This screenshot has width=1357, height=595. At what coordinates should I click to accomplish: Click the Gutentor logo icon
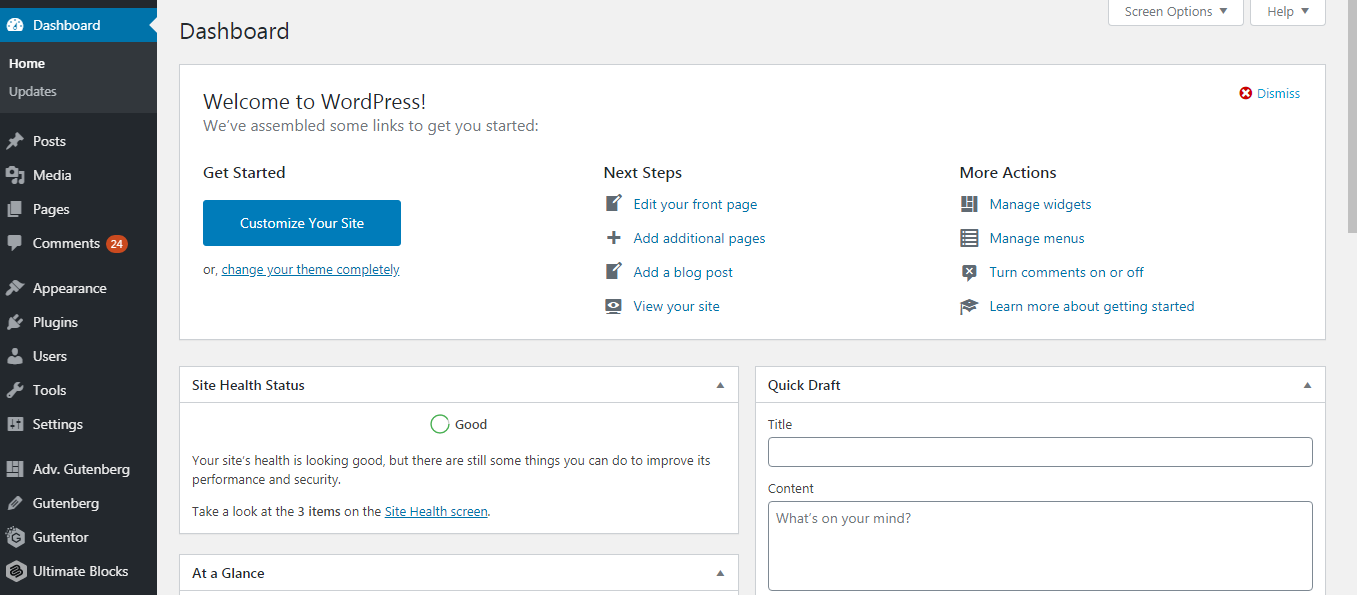tap(15, 537)
